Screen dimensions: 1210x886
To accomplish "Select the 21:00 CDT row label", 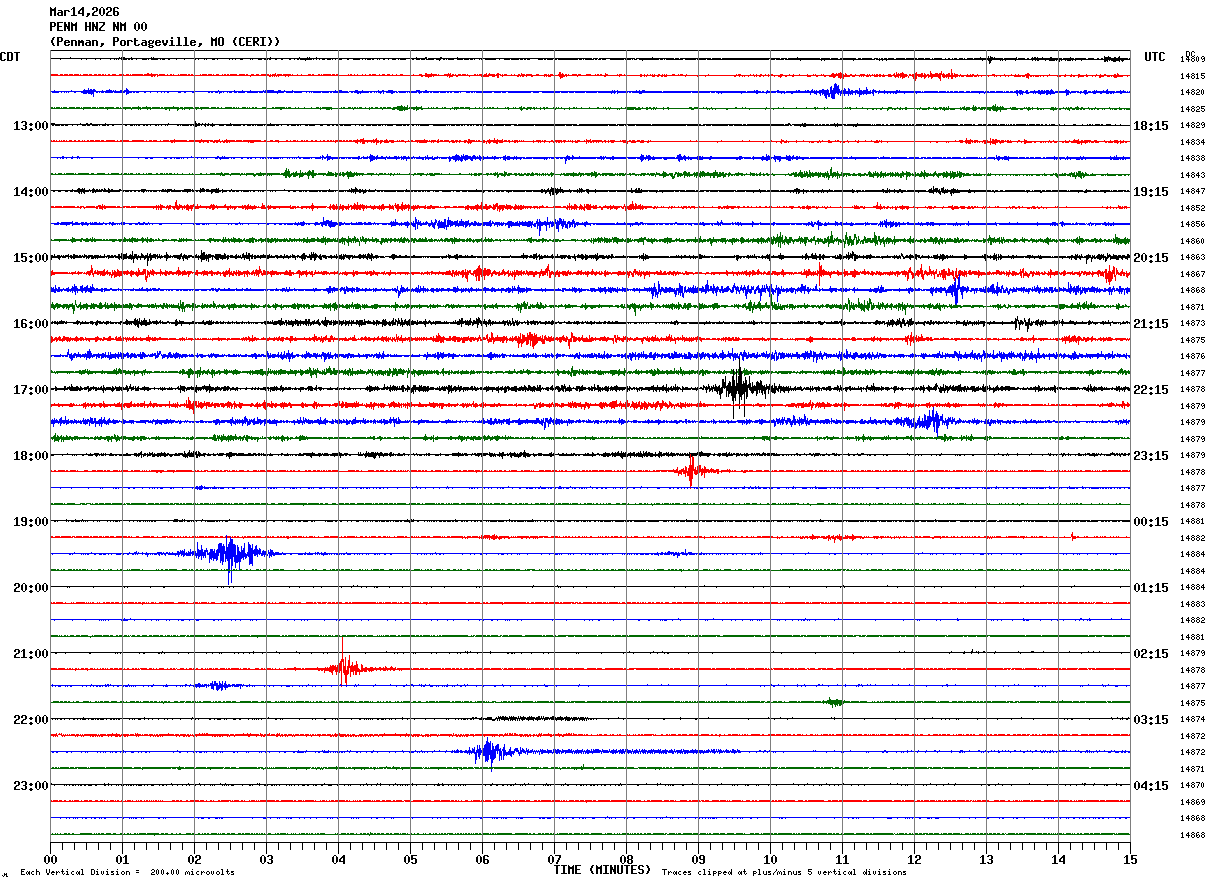I will coord(30,654).
